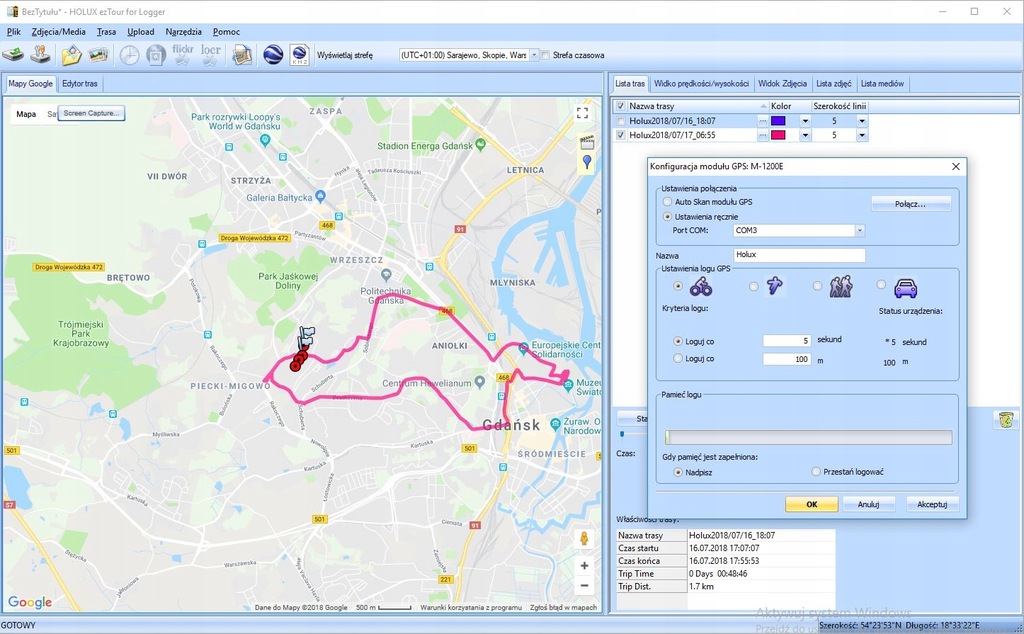
Task: Open the GPS module configuration tool icon
Action: [x=41, y=55]
